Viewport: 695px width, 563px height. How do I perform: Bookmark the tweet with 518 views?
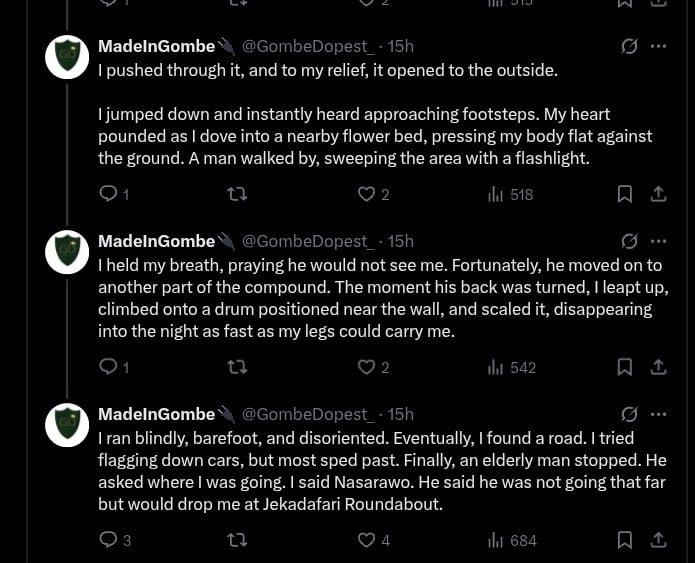pos(625,194)
